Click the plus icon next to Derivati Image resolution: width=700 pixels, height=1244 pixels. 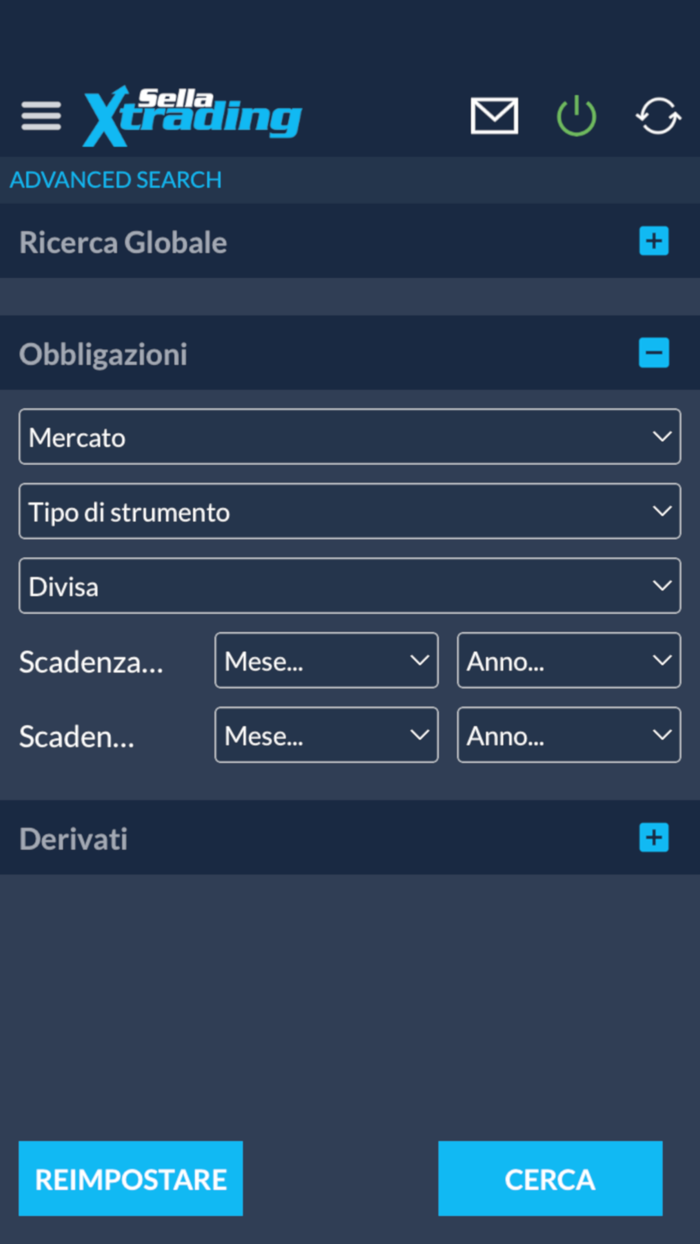pyautogui.click(x=654, y=837)
